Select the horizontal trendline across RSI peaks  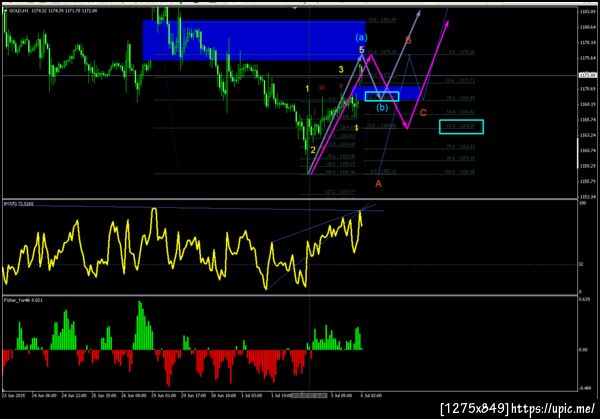(191, 208)
